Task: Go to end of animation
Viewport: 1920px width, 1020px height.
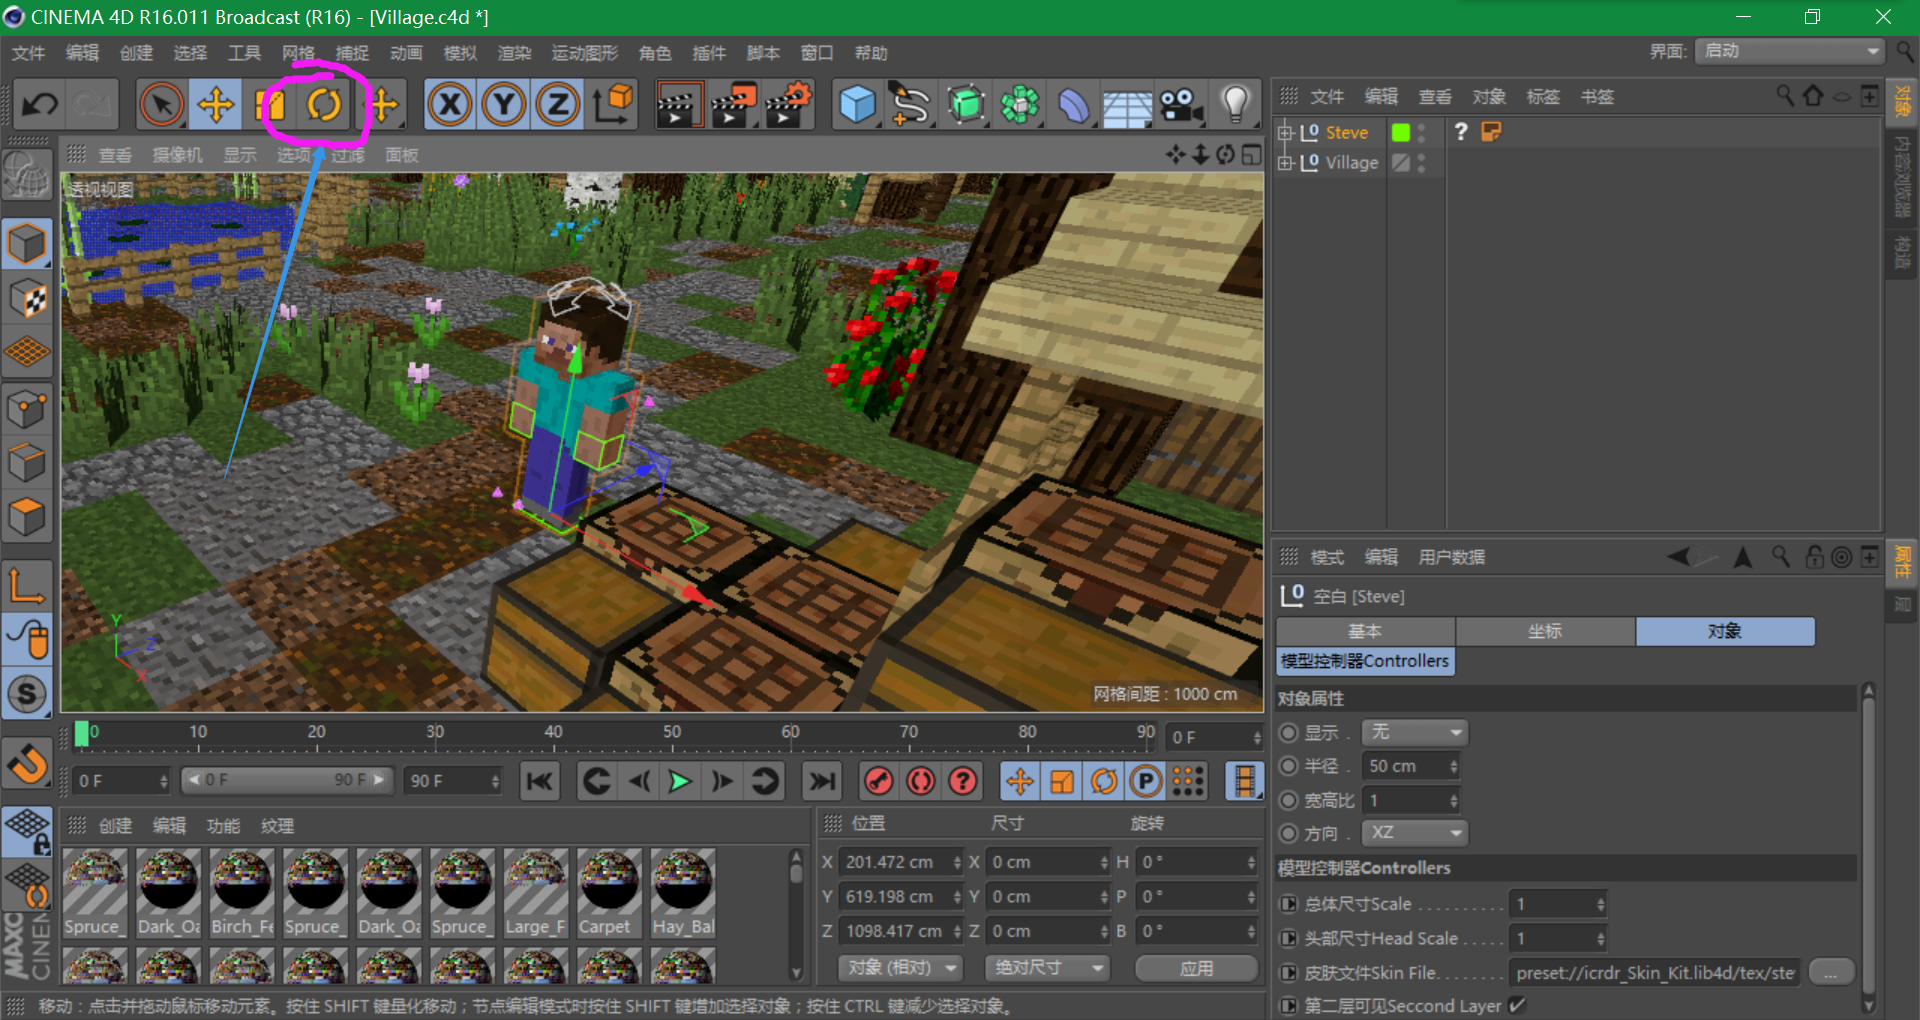Action: pos(822,781)
